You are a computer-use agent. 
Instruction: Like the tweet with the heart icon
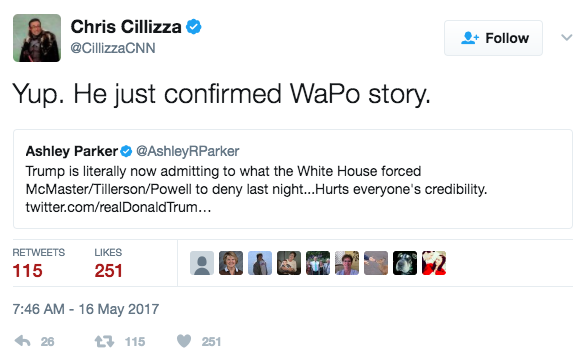(x=184, y=341)
